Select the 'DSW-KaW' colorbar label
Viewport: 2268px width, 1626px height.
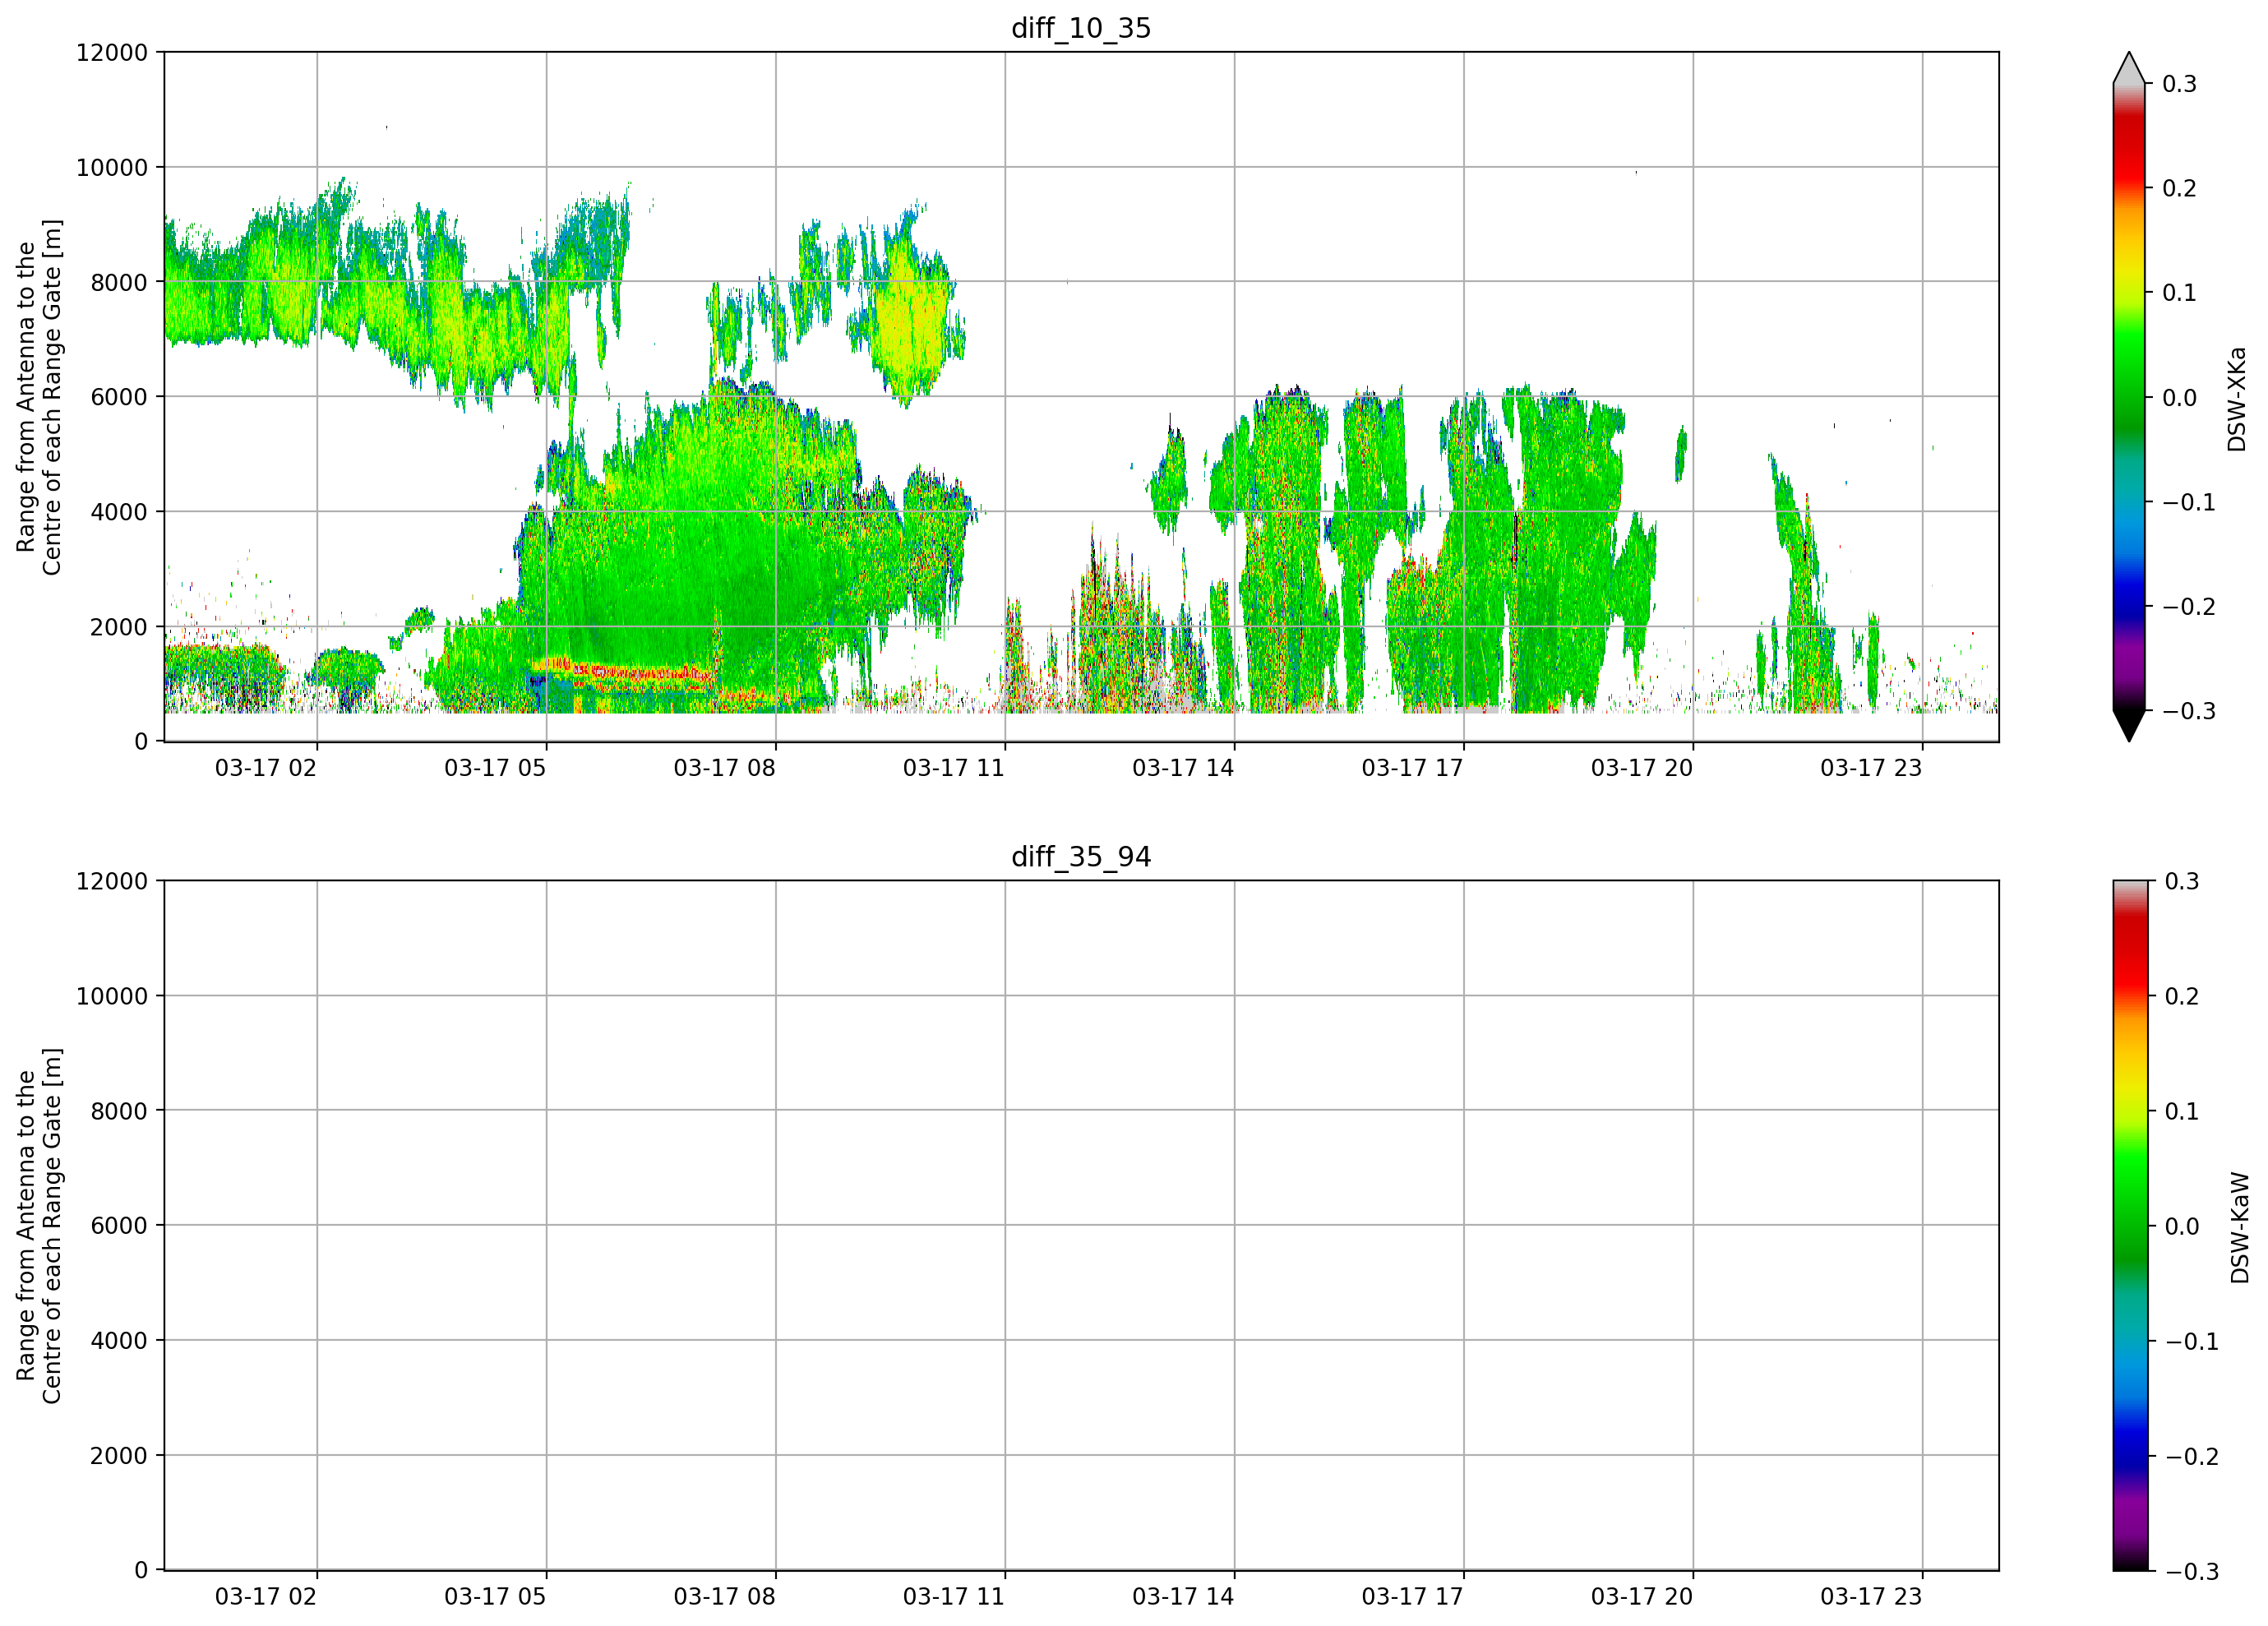pos(2240,1228)
